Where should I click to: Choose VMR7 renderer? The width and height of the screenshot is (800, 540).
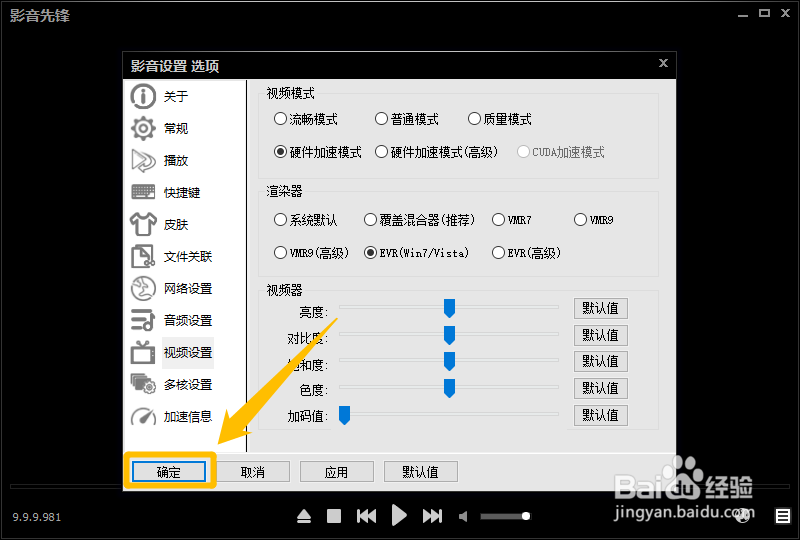[511, 220]
